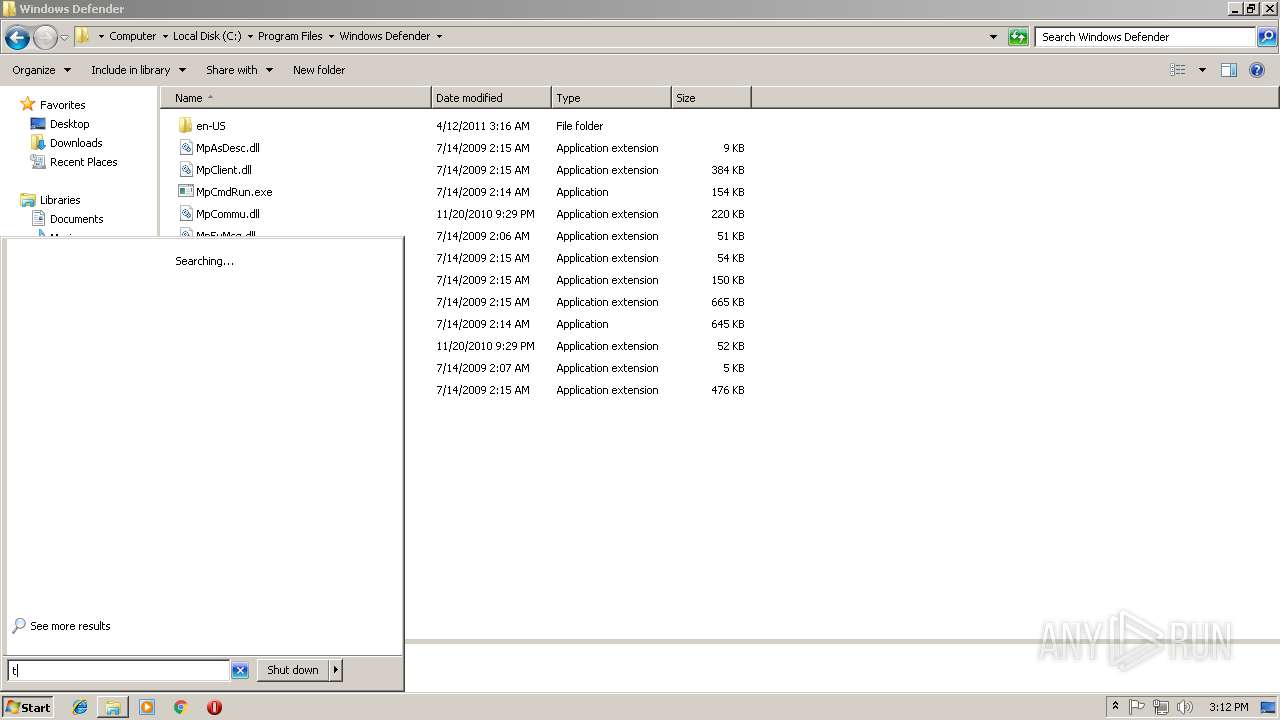Image resolution: width=1280 pixels, height=720 pixels.
Task: Expand the arrow after Computer breadcrumb
Action: pos(164,37)
